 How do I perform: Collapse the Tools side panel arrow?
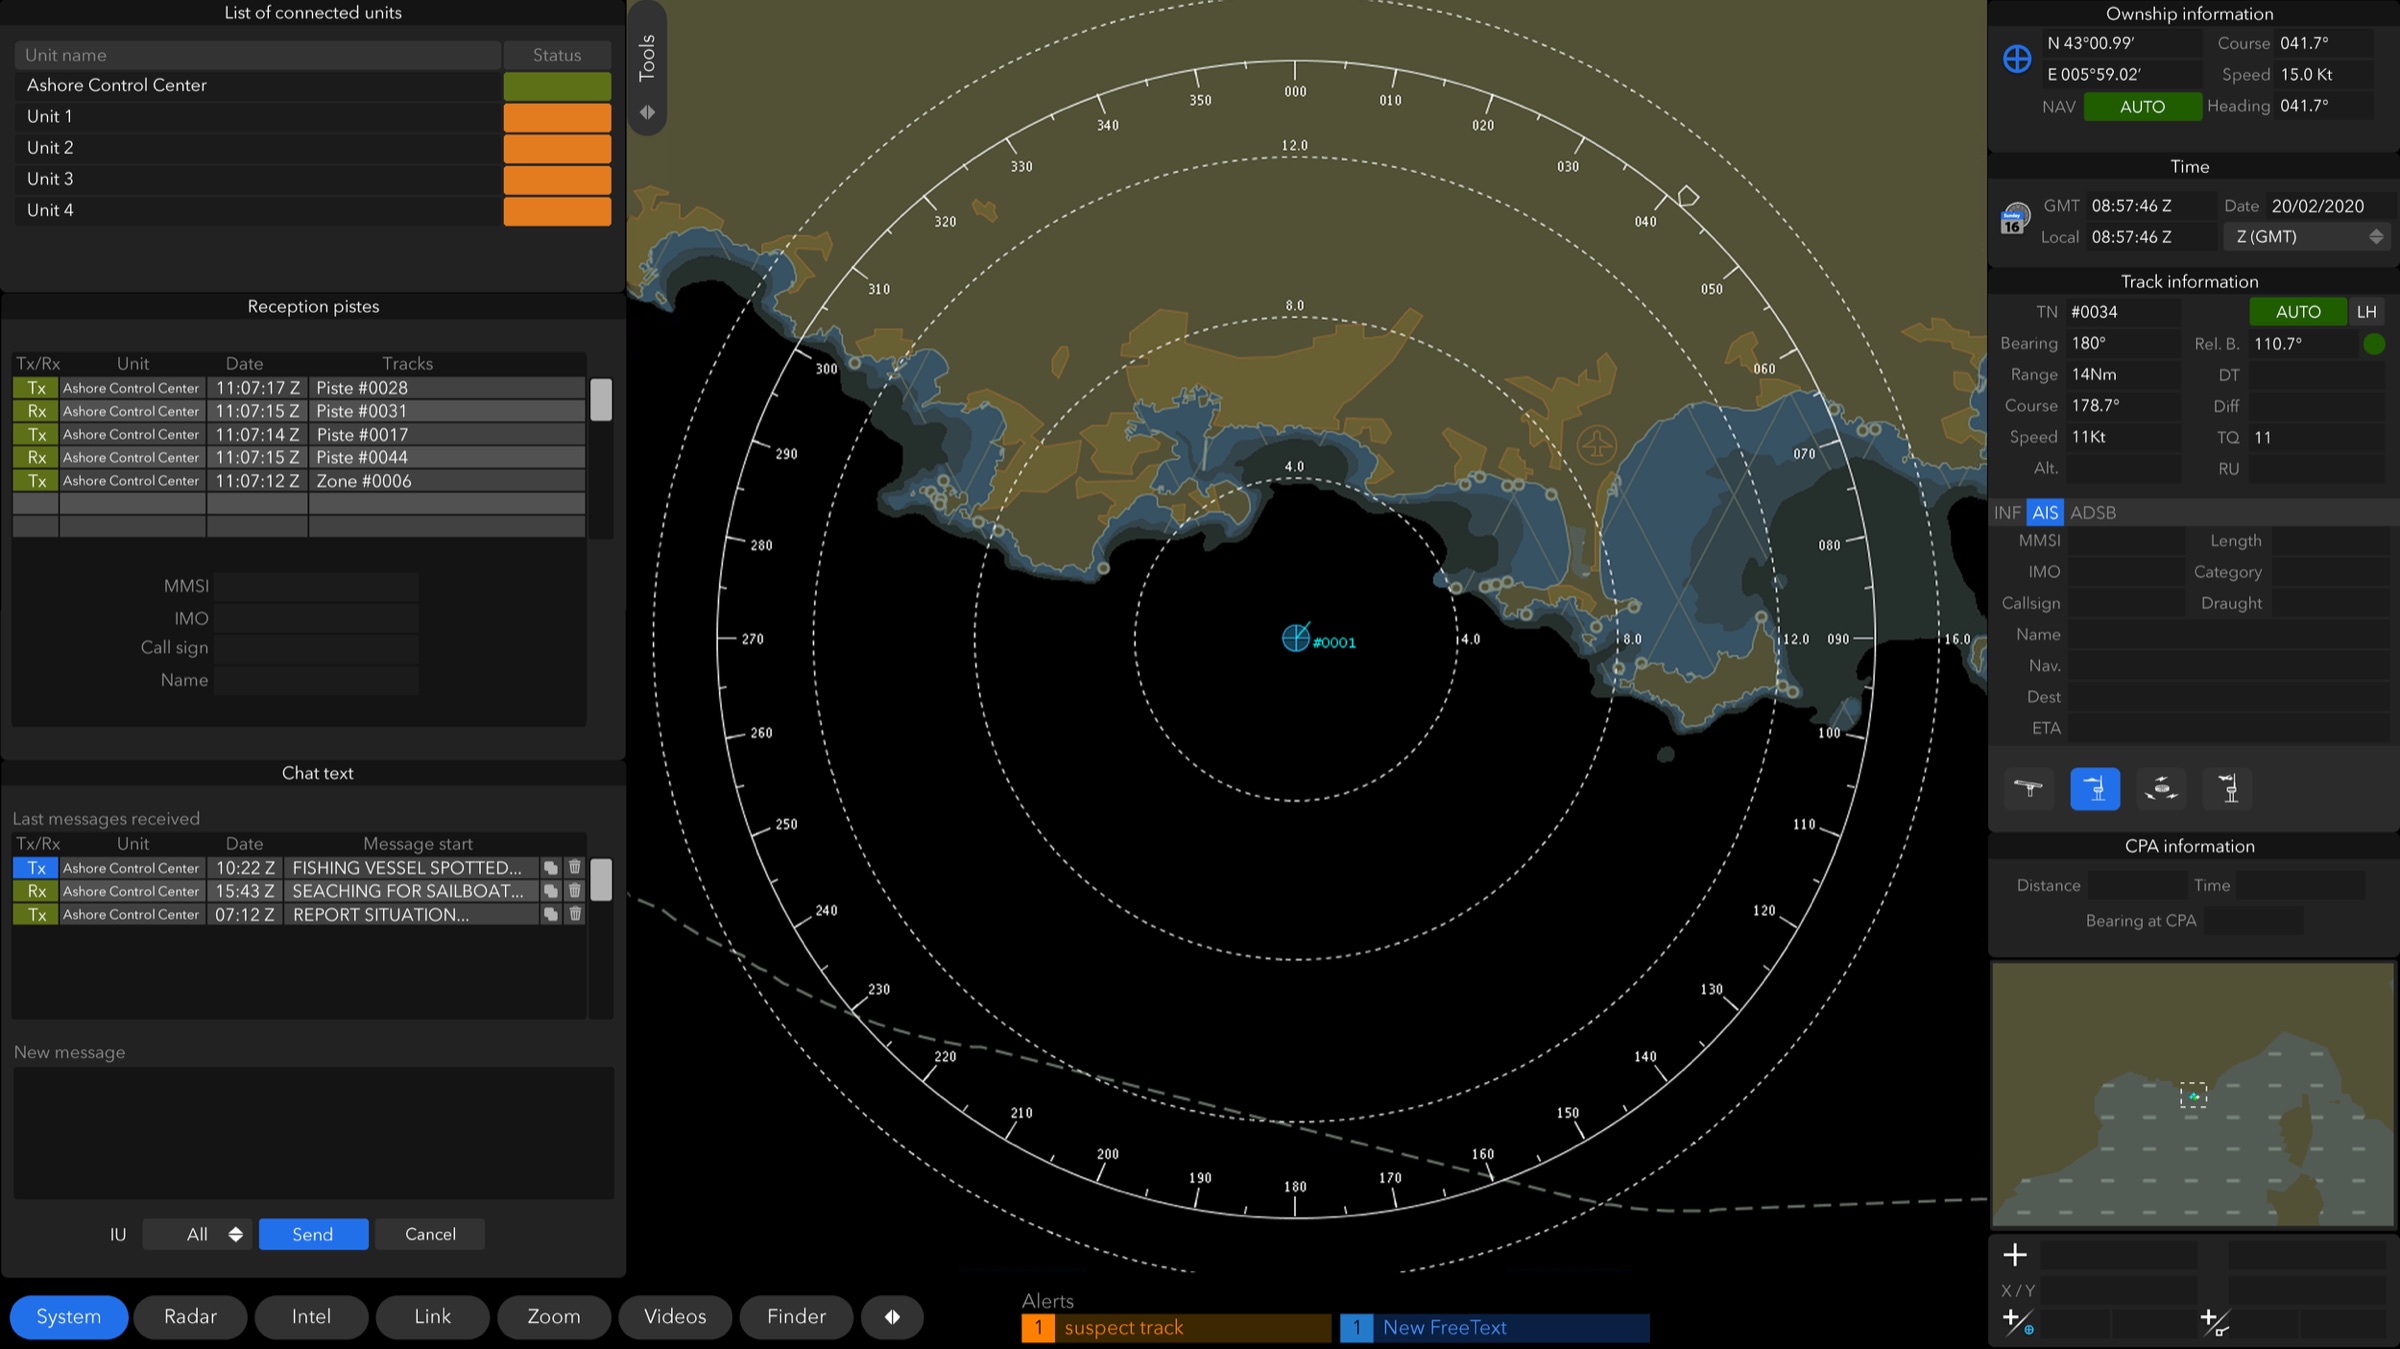click(647, 112)
